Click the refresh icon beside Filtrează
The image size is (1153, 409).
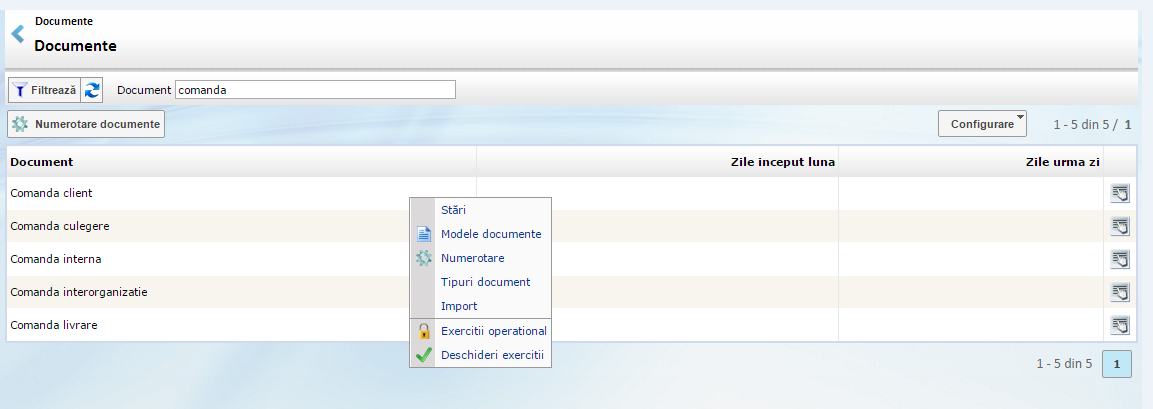pyautogui.click(x=92, y=90)
